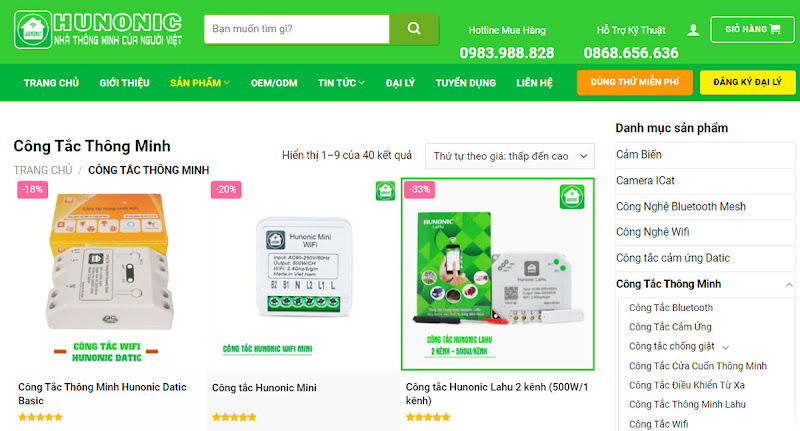This screenshot has width=800, height=431.
Task: Click star rating under Datic Basic product
Action: pos(40,417)
